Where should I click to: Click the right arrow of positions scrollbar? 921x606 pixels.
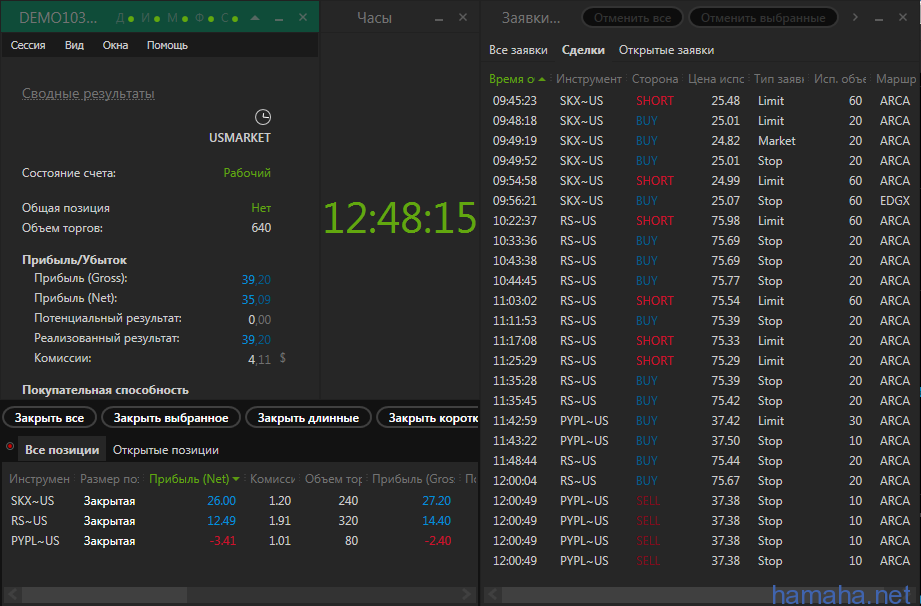point(467,594)
